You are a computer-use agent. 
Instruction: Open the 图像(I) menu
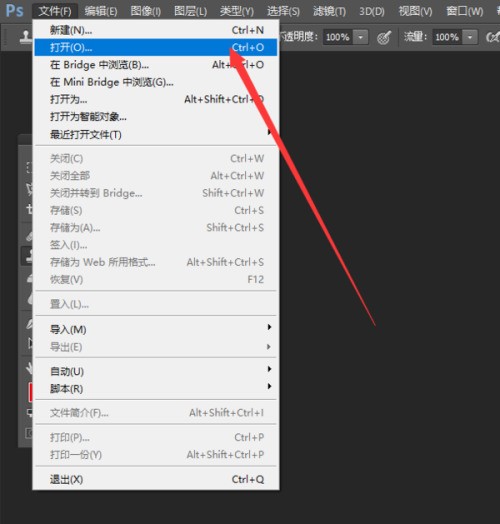pyautogui.click(x=146, y=11)
